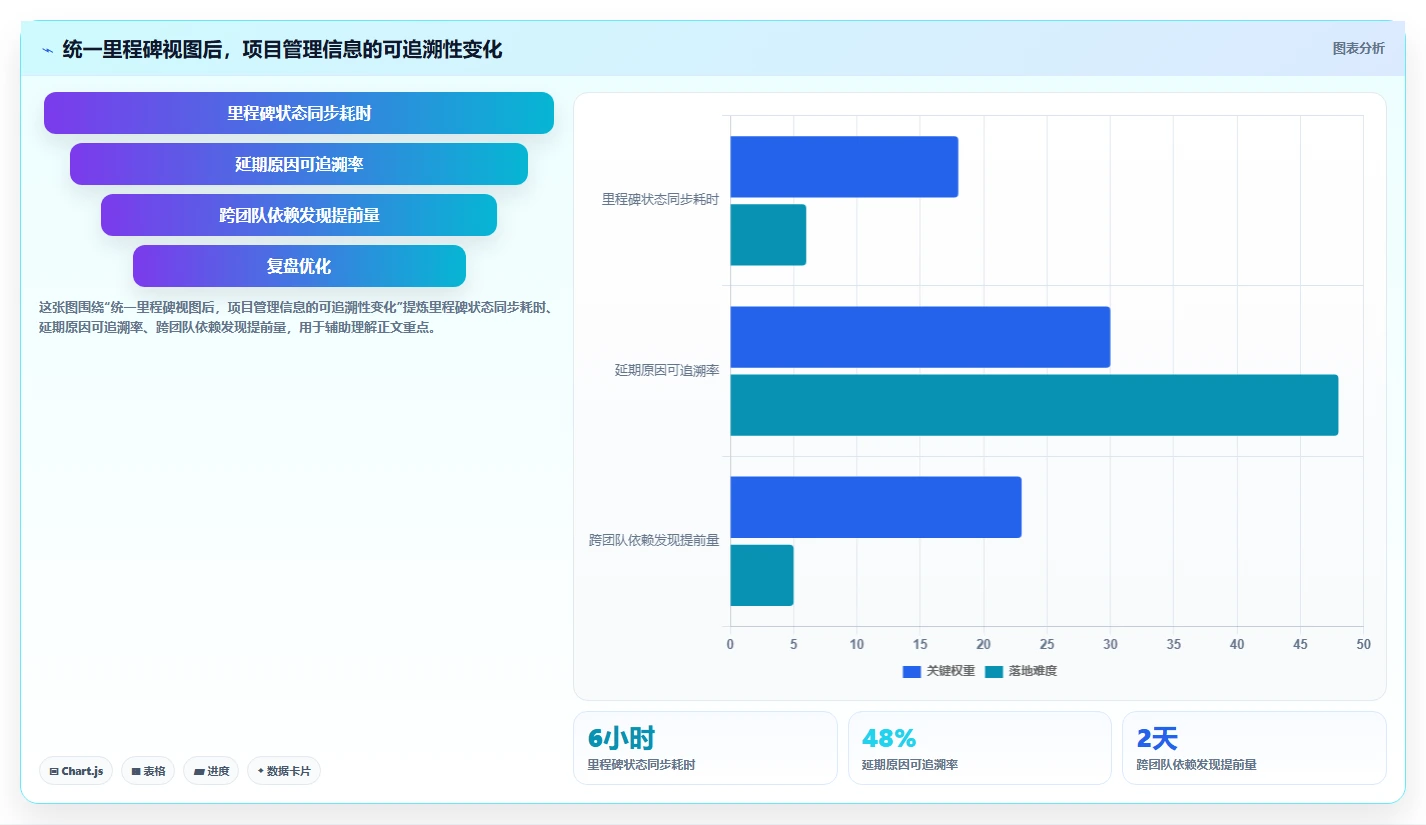Open the 48% data card

coord(980,748)
